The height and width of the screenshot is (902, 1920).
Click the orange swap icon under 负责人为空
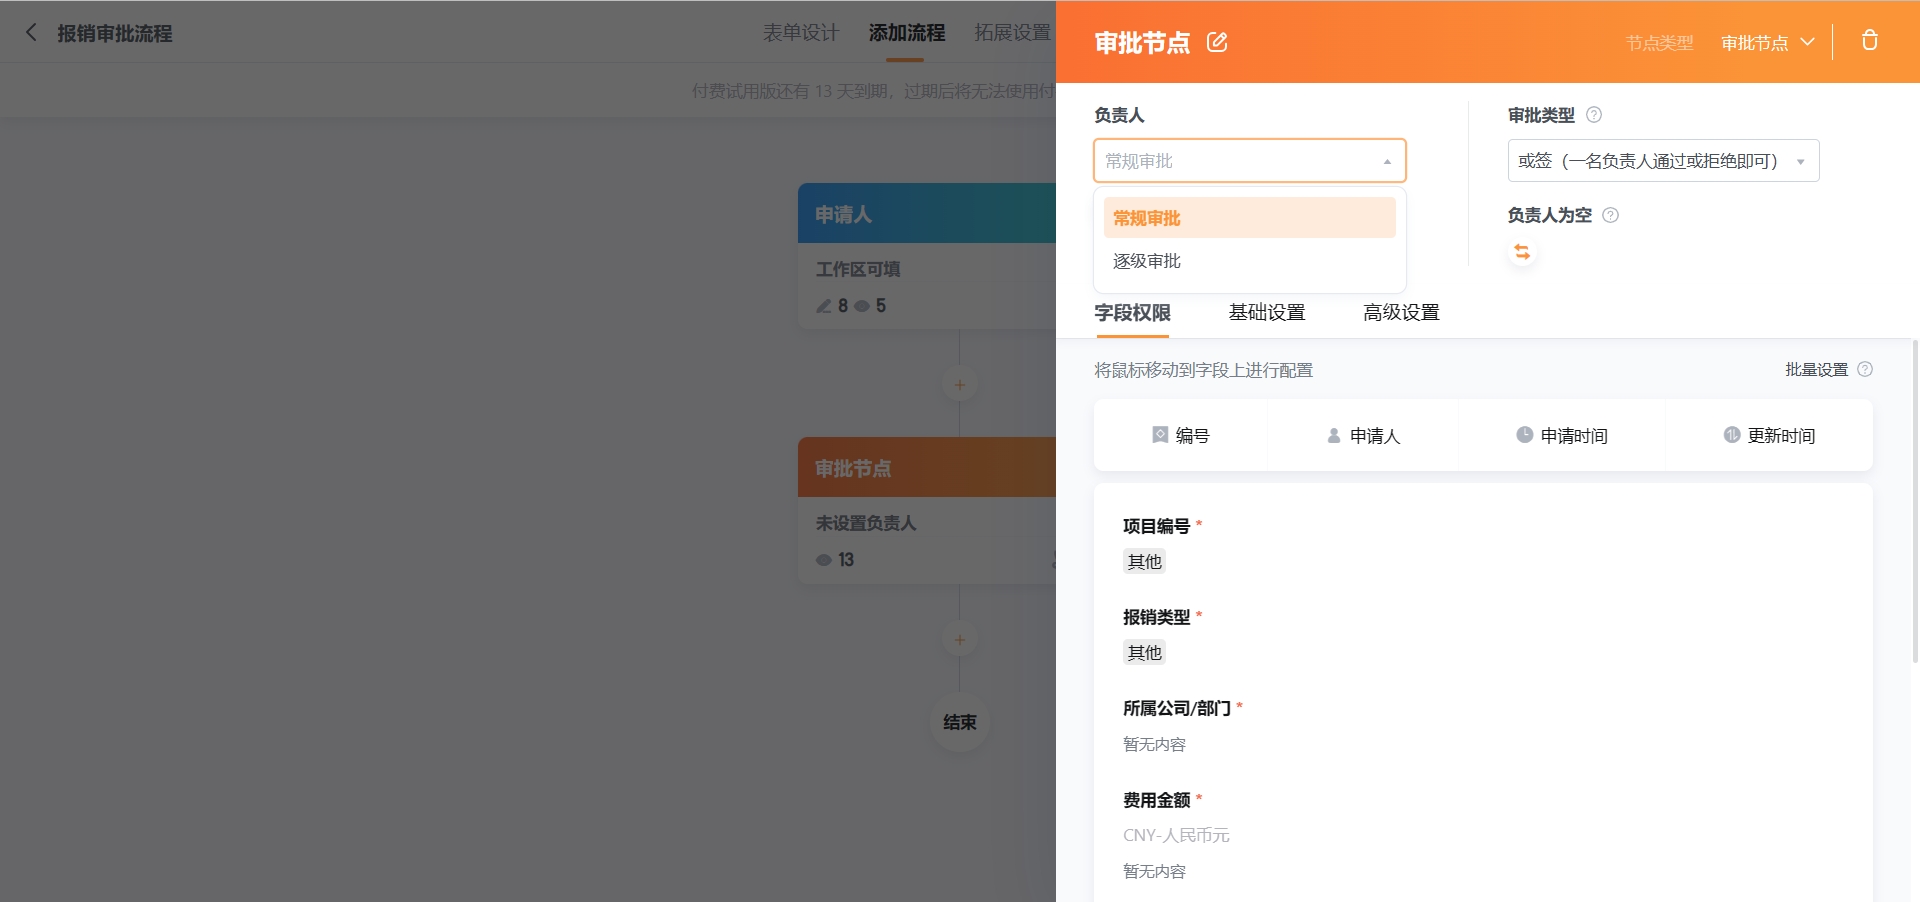click(x=1522, y=252)
